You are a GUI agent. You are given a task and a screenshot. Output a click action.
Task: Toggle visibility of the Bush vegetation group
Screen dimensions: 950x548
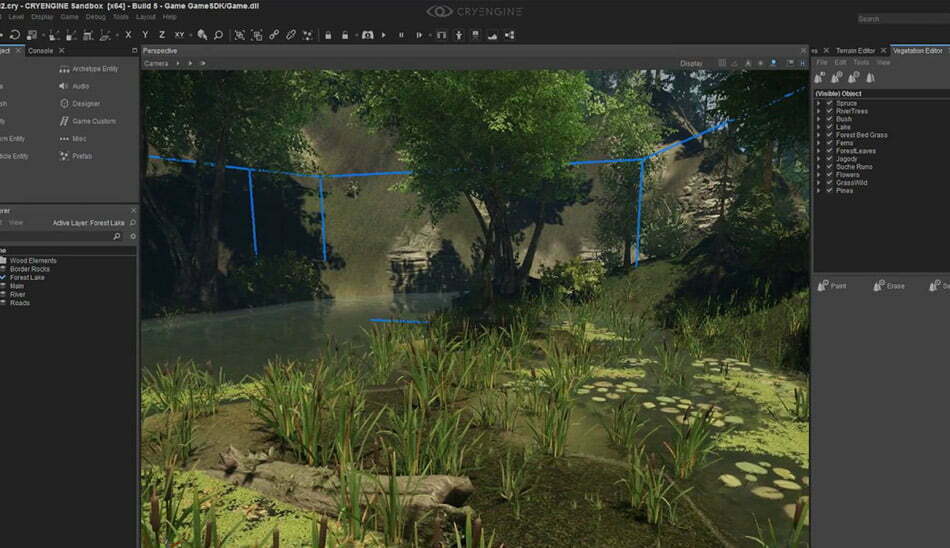(829, 119)
